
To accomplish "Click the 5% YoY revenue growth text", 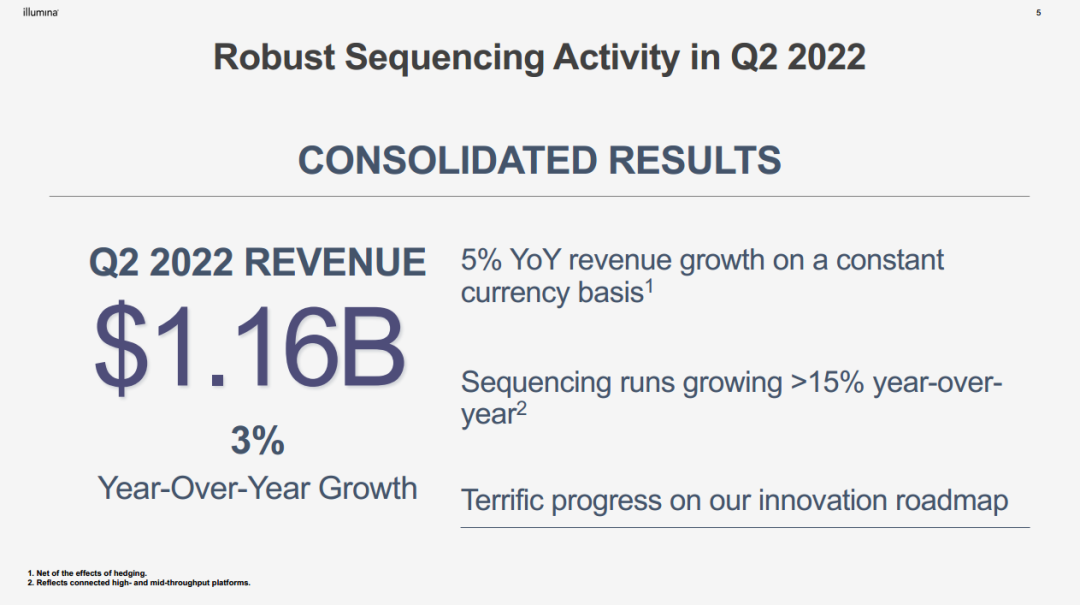I will (x=702, y=276).
